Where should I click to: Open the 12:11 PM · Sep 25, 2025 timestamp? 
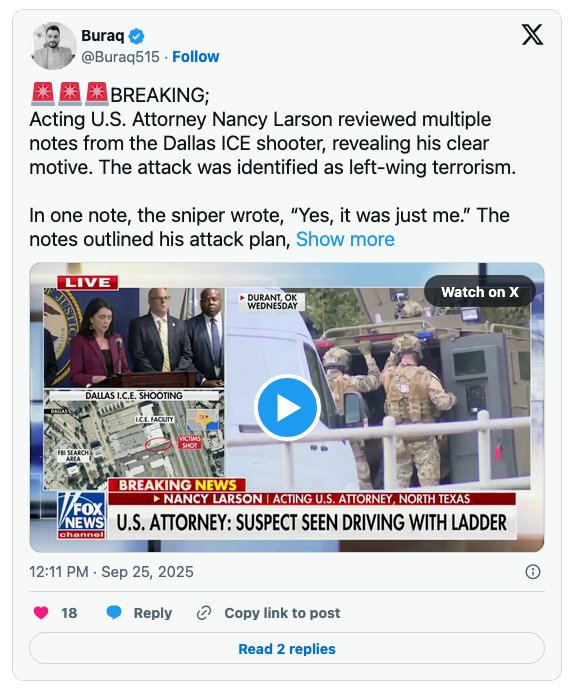click(x=111, y=571)
